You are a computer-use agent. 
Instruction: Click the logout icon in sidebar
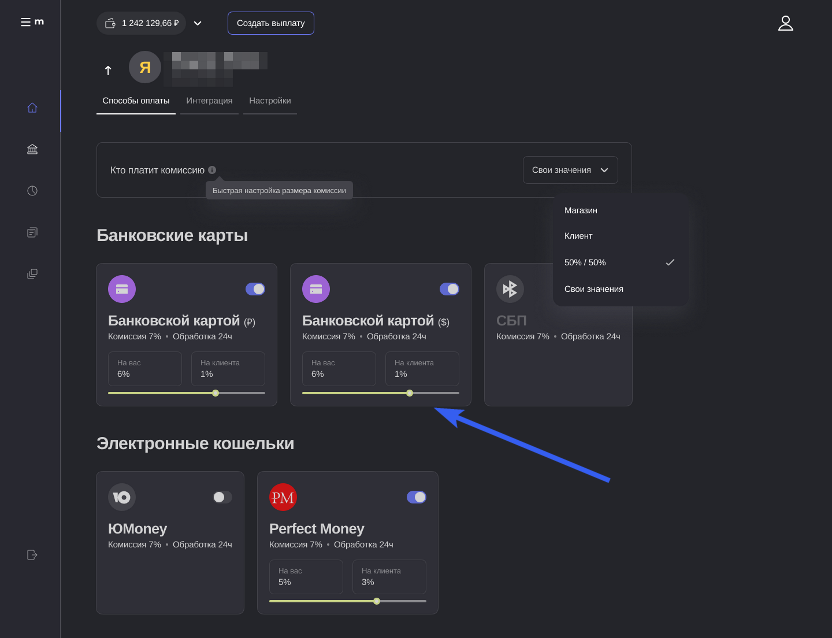32,555
